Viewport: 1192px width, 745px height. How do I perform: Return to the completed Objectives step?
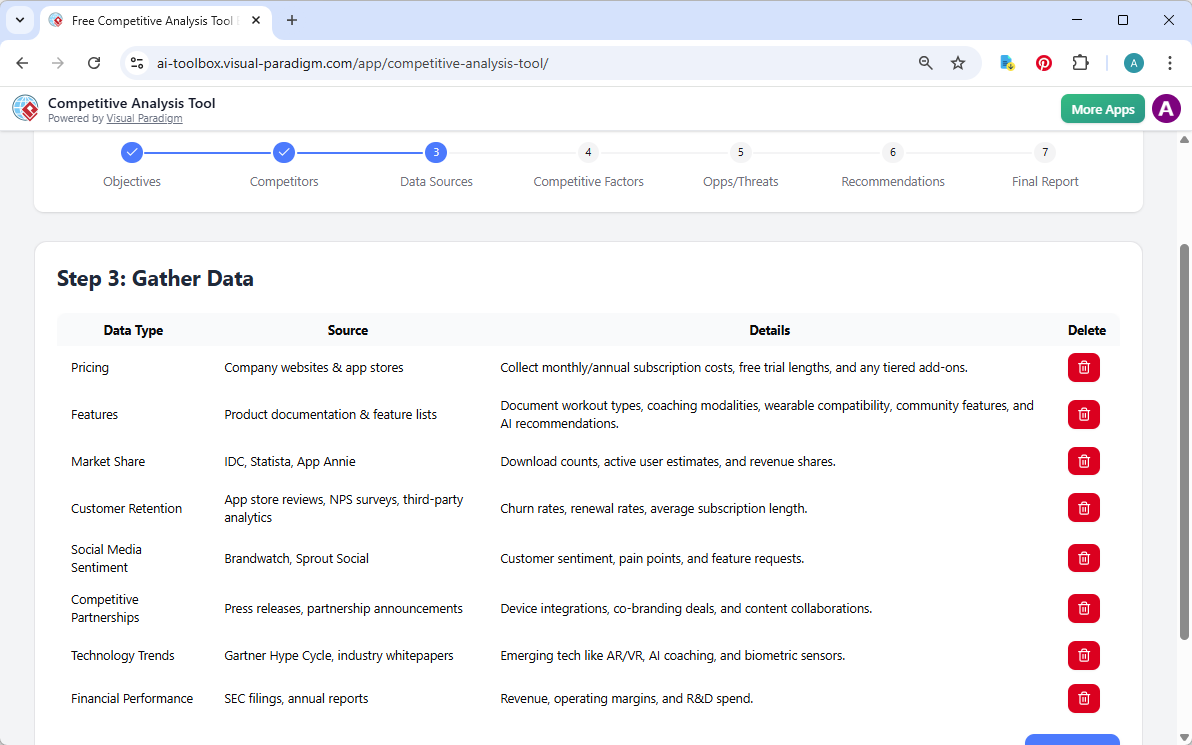tap(132, 152)
